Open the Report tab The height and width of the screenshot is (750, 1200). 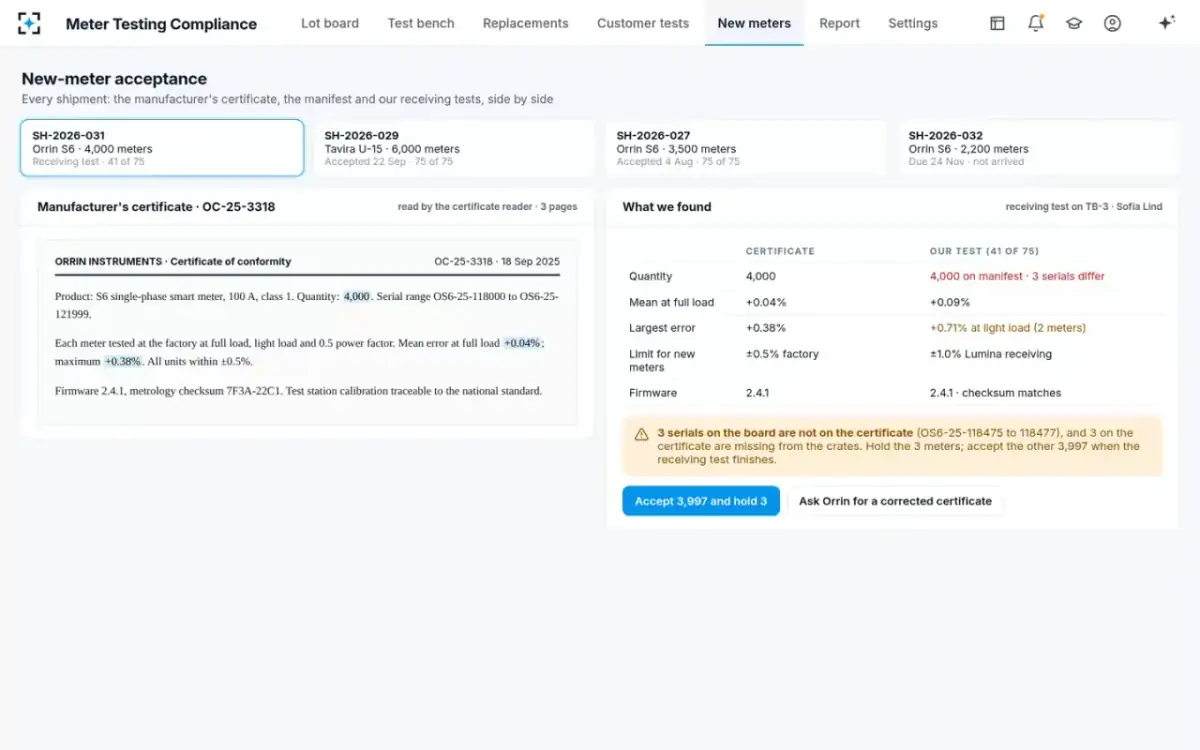tap(839, 23)
